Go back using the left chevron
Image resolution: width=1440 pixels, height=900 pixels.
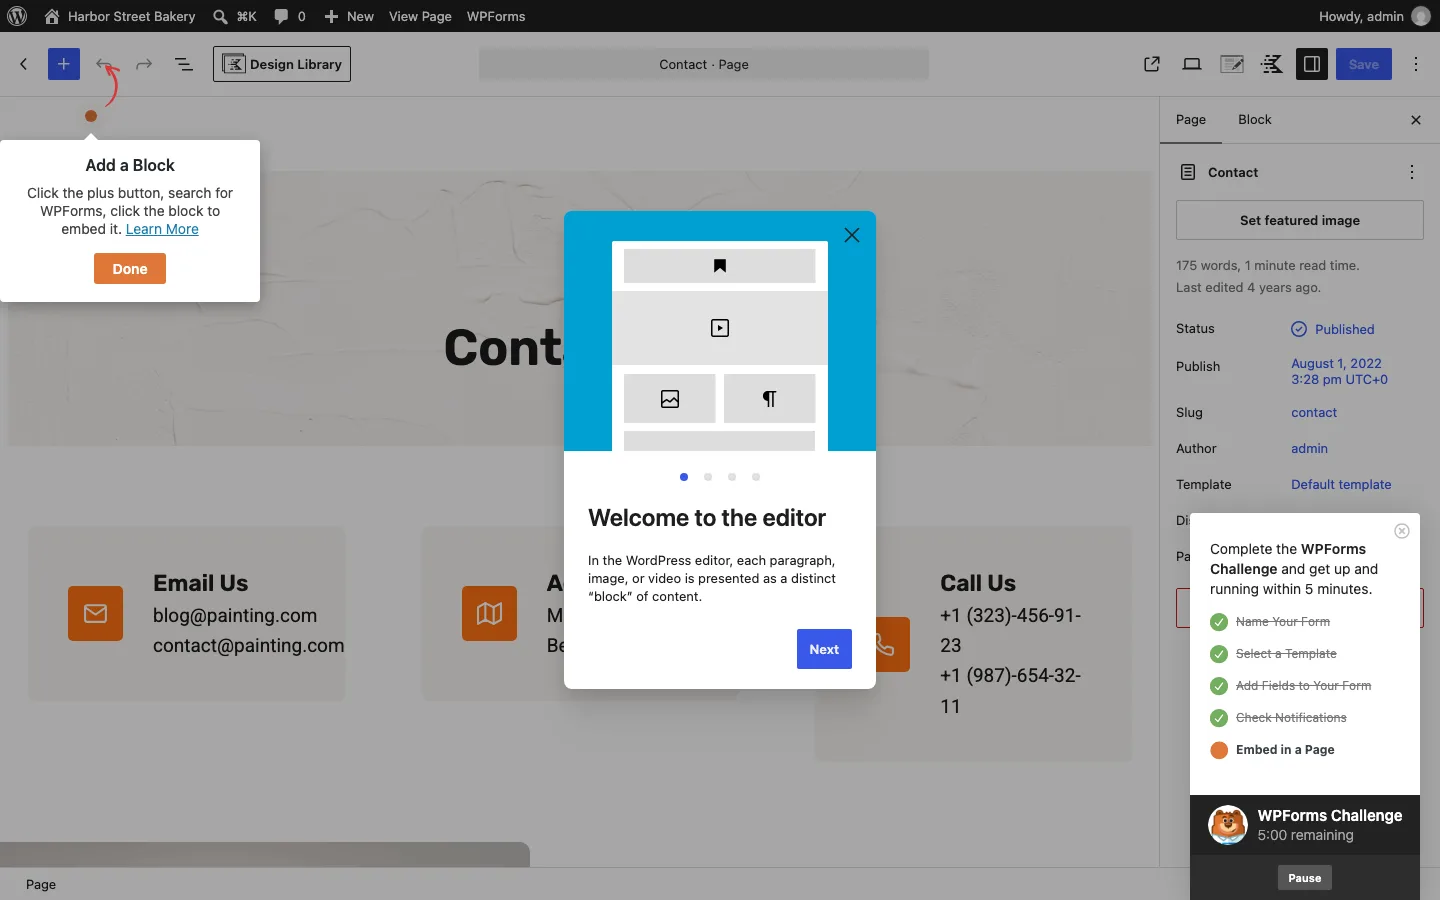click(x=24, y=64)
